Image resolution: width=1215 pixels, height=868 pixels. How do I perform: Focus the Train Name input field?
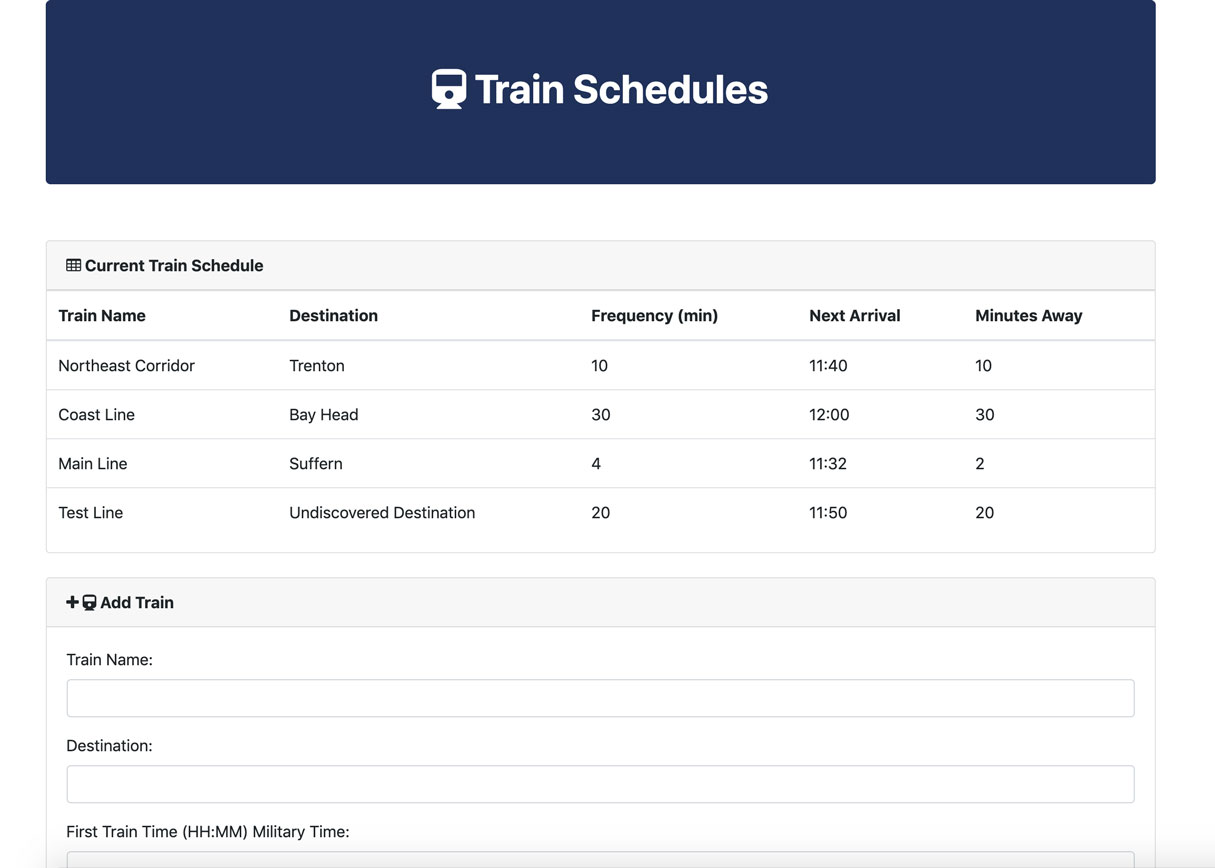click(600, 698)
